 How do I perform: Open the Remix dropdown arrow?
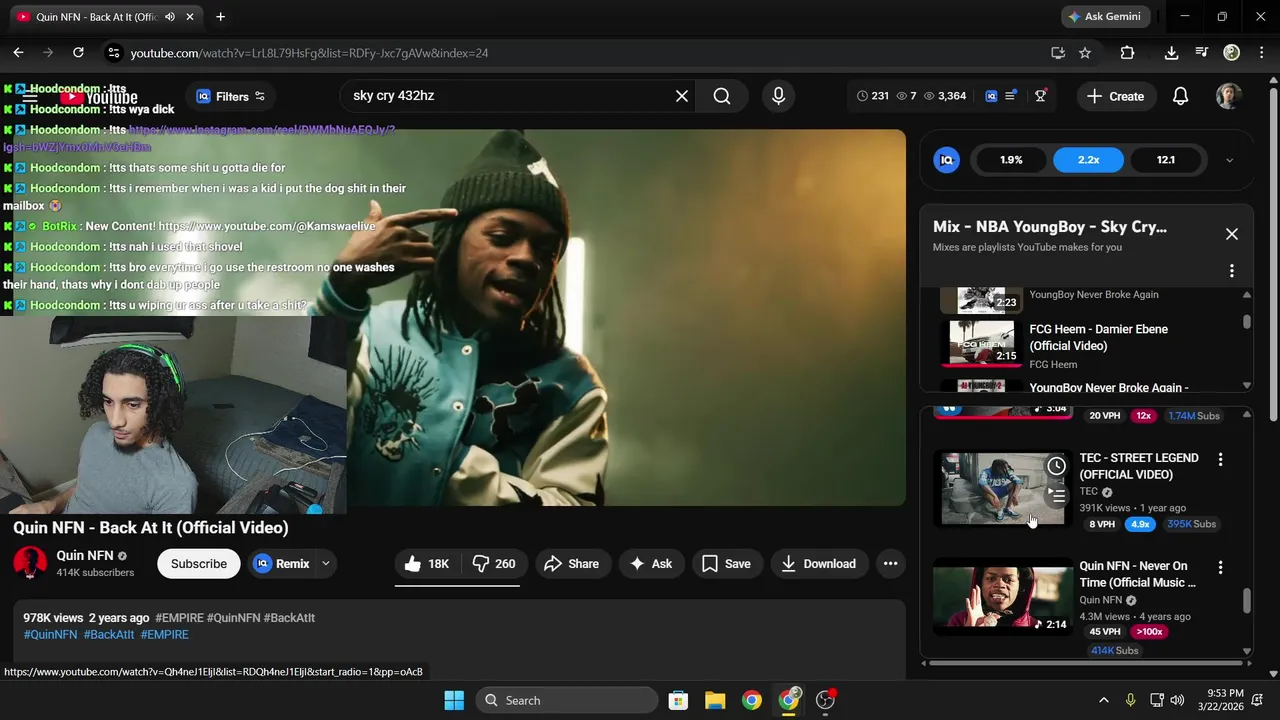tap(325, 564)
